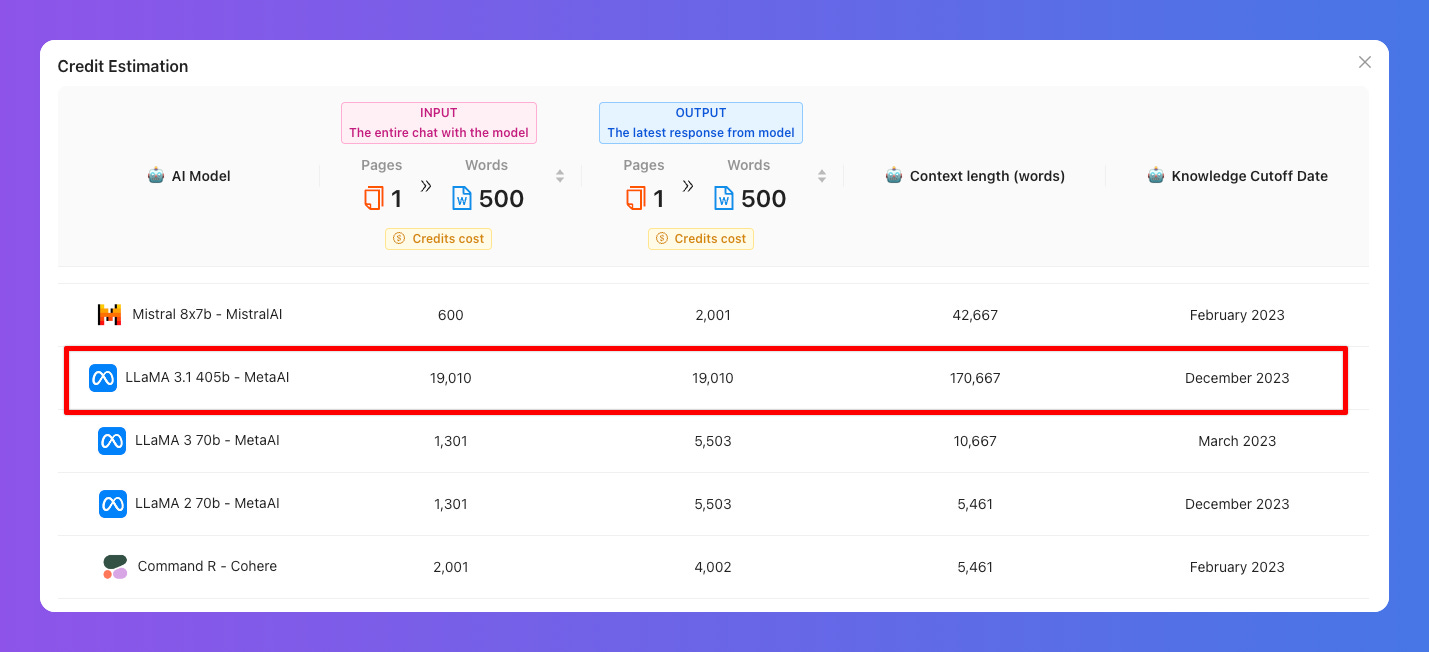This screenshot has width=1429, height=652.
Task: Click the Credit Estimation dialog title
Action: click(x=123, y=66)
